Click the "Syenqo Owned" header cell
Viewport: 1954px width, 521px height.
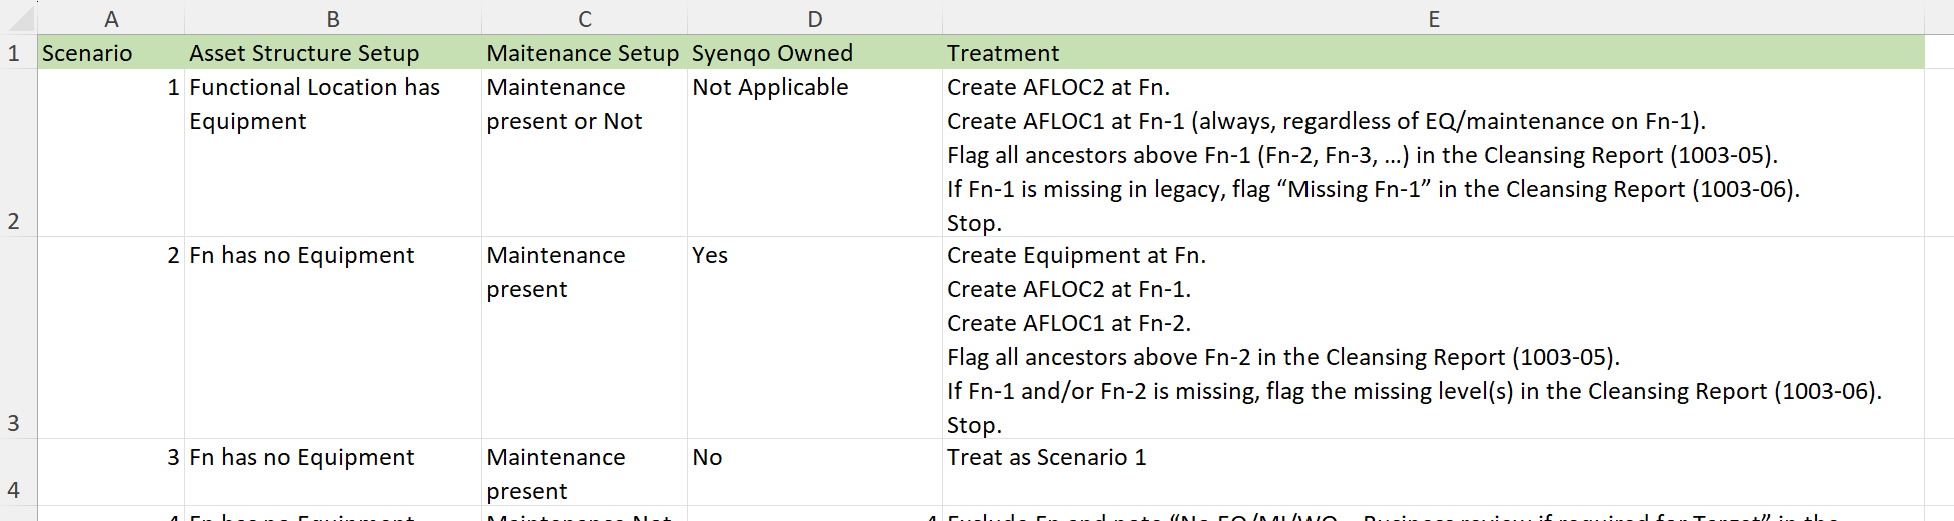(x=815, y=53)
